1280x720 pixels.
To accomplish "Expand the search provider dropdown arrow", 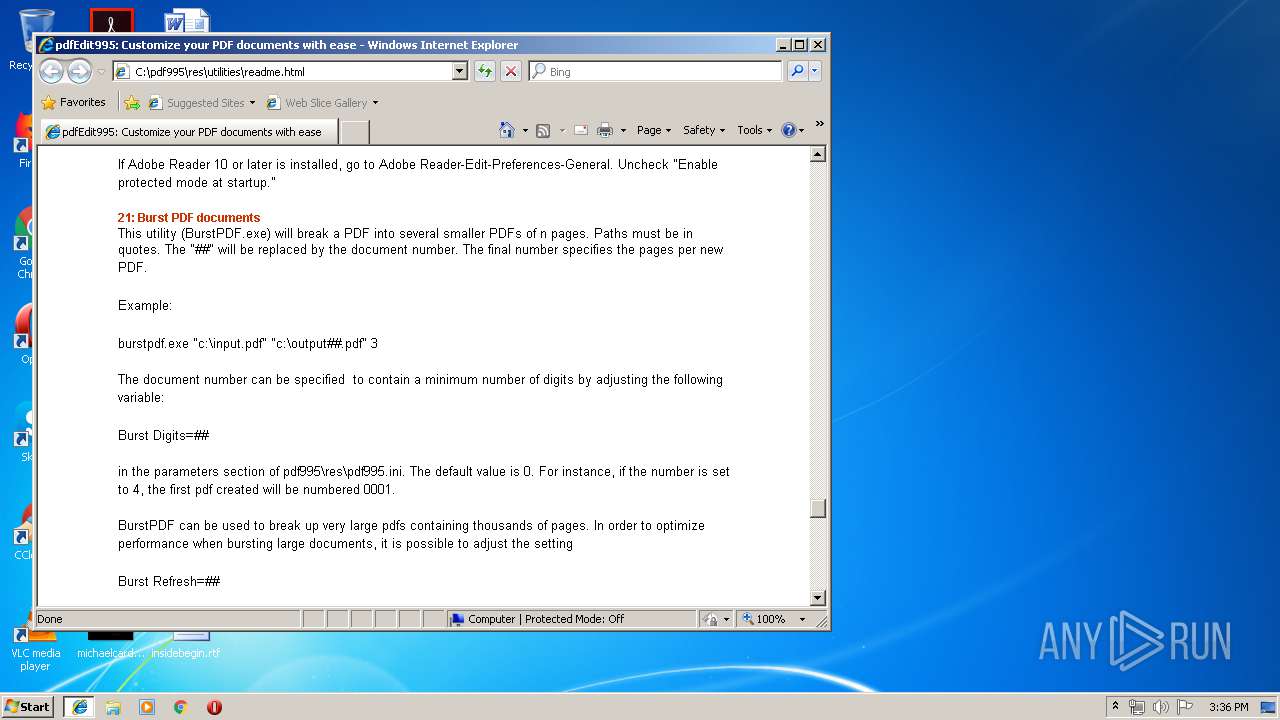I will 815,71.
